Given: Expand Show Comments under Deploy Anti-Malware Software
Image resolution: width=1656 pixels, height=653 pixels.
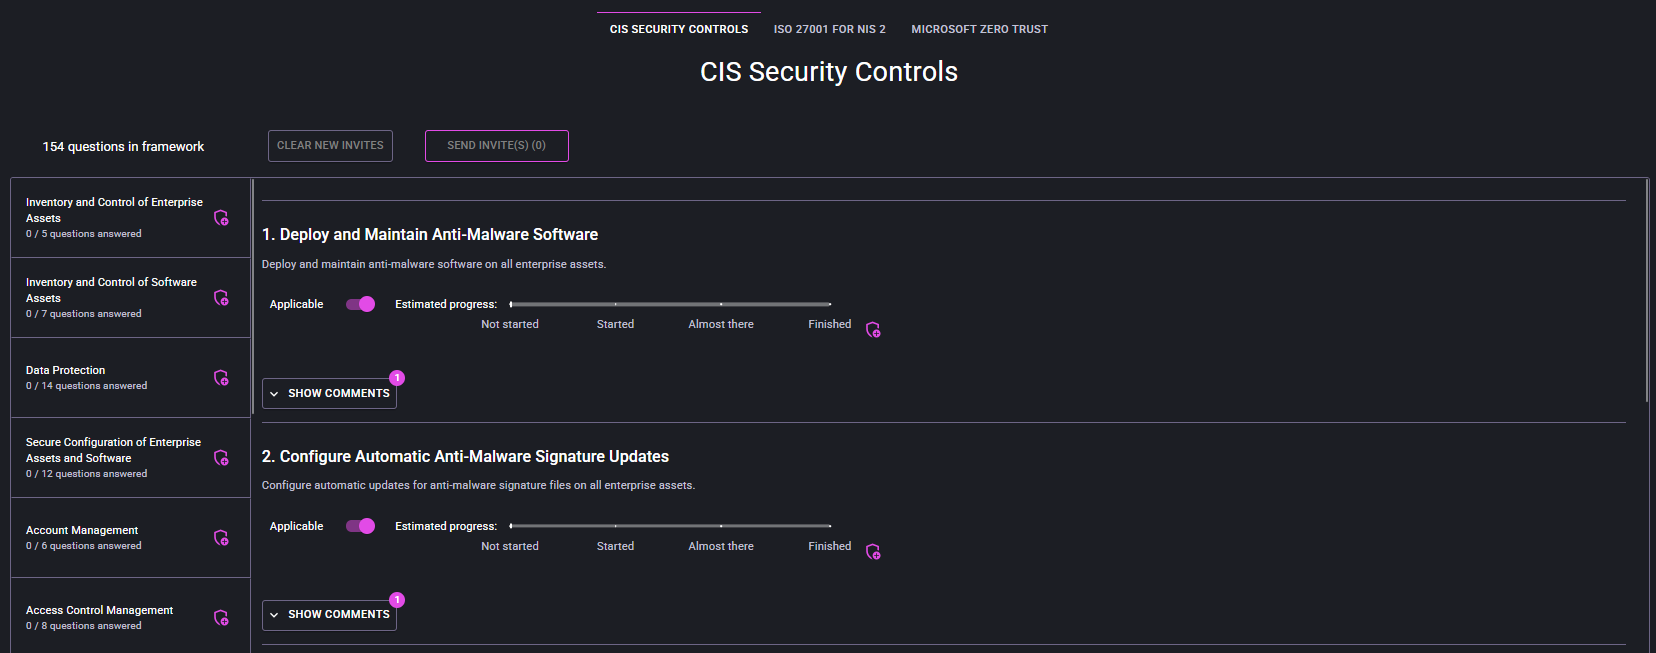Looking at the screenshot, I should [329, 393].
